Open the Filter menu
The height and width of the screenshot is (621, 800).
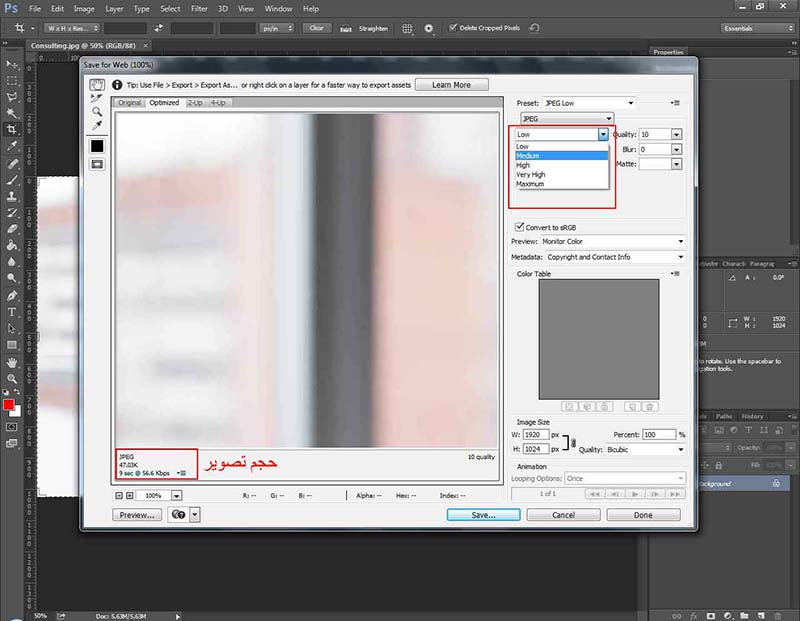click(x=199, y=9)
